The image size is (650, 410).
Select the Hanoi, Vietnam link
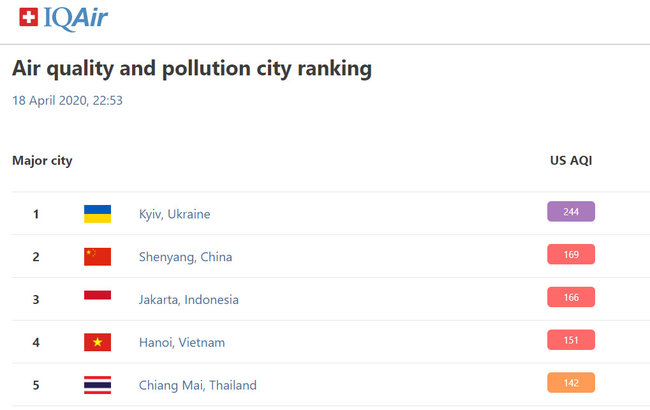click(x=182, y=343)
